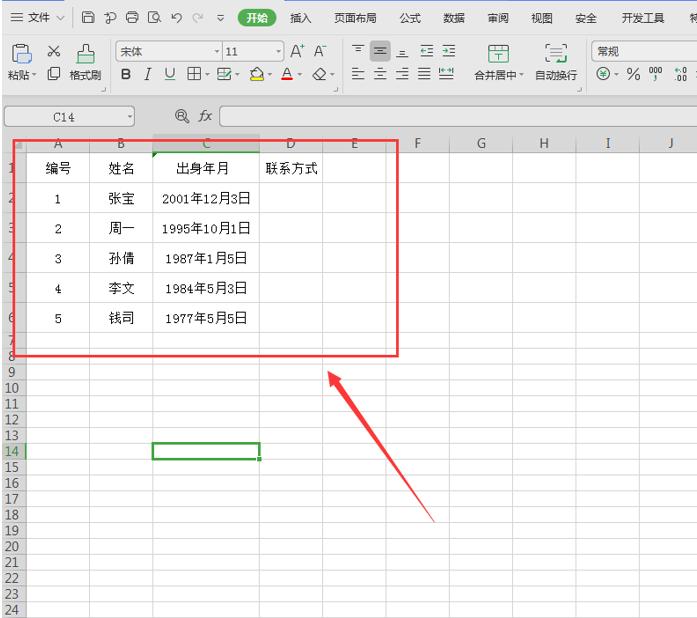Switch to the 审阅 tab

pyautogui.click(x=498, y=18)
